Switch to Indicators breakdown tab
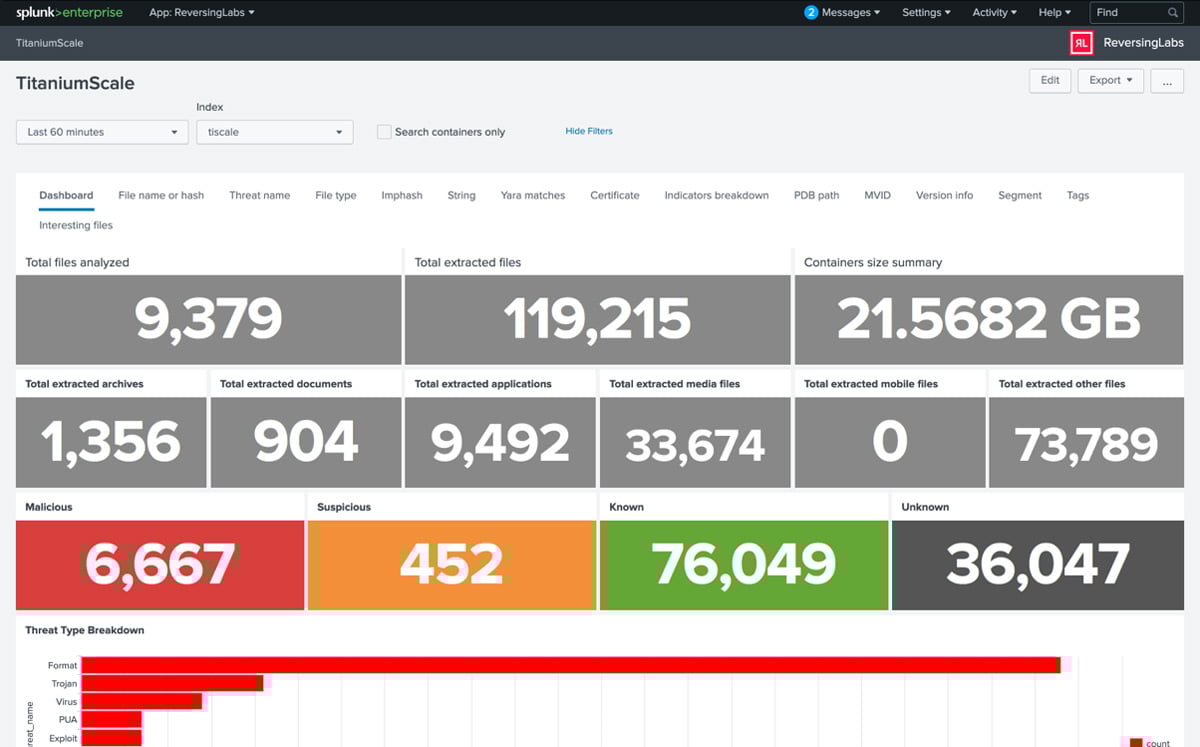 (x=717, y=195)
